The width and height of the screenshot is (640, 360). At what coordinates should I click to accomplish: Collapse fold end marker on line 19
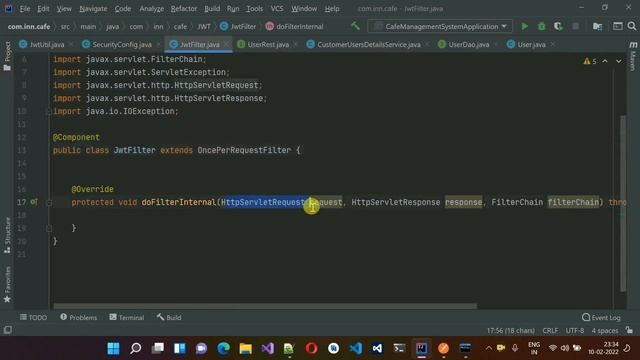point(49,228)
